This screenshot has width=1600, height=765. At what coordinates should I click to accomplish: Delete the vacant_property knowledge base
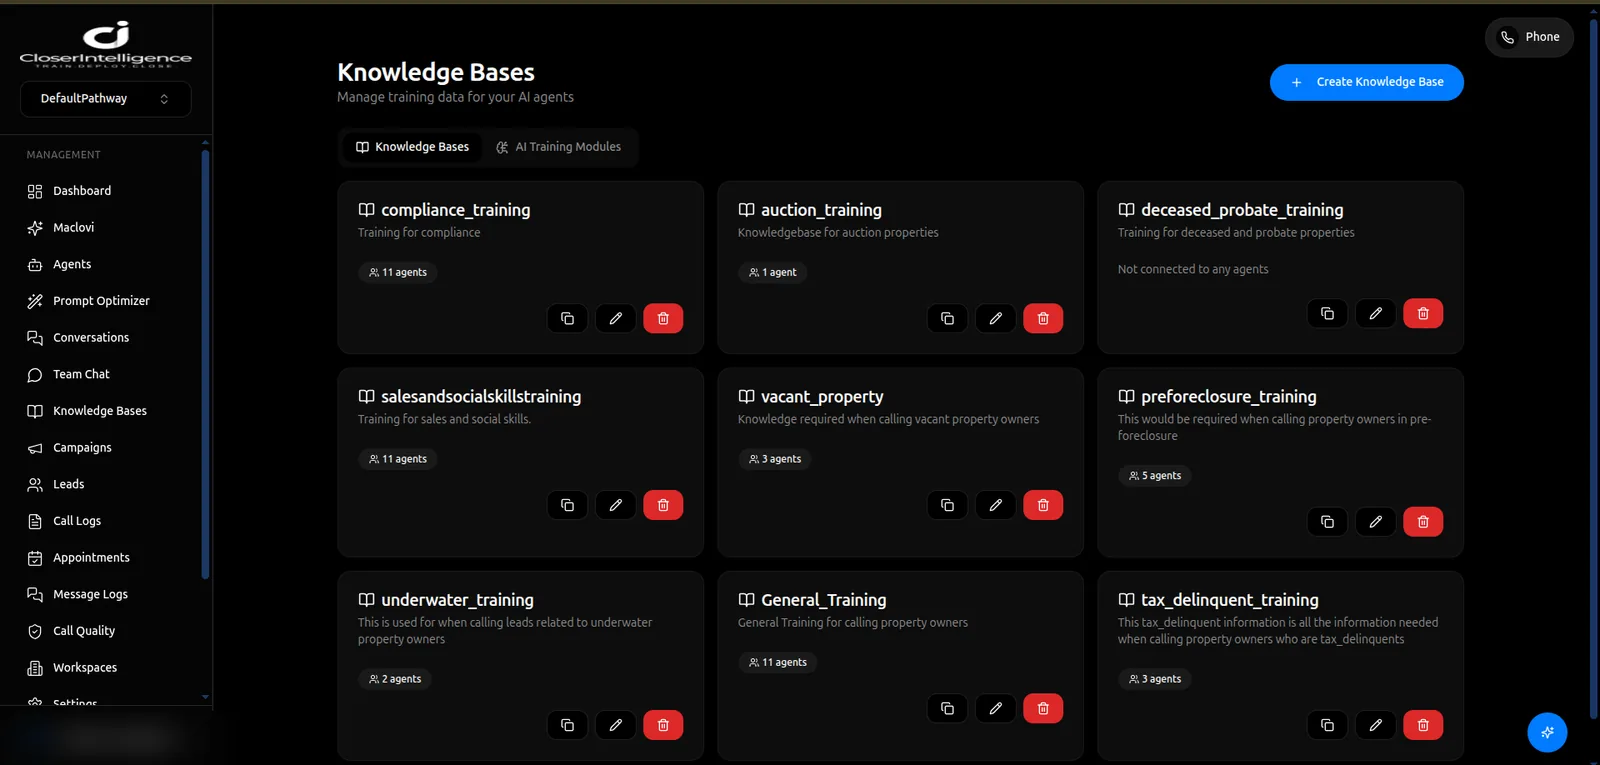pos(1043,505)
